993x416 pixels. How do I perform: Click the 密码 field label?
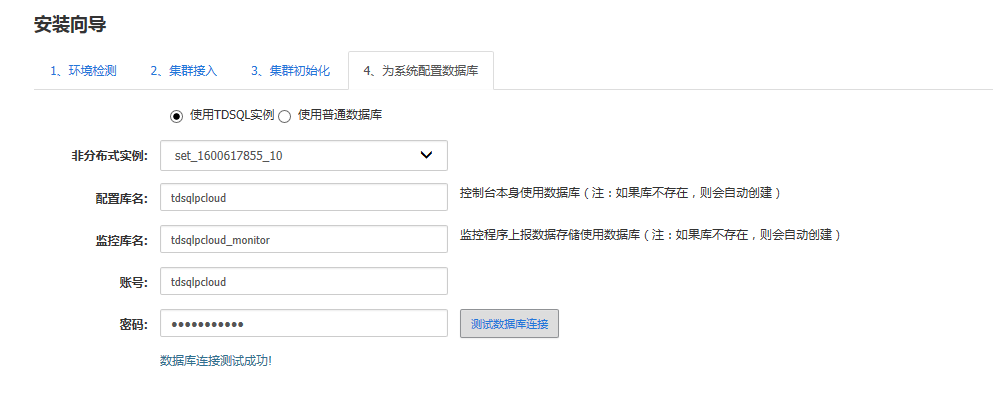tap(133, 324)
